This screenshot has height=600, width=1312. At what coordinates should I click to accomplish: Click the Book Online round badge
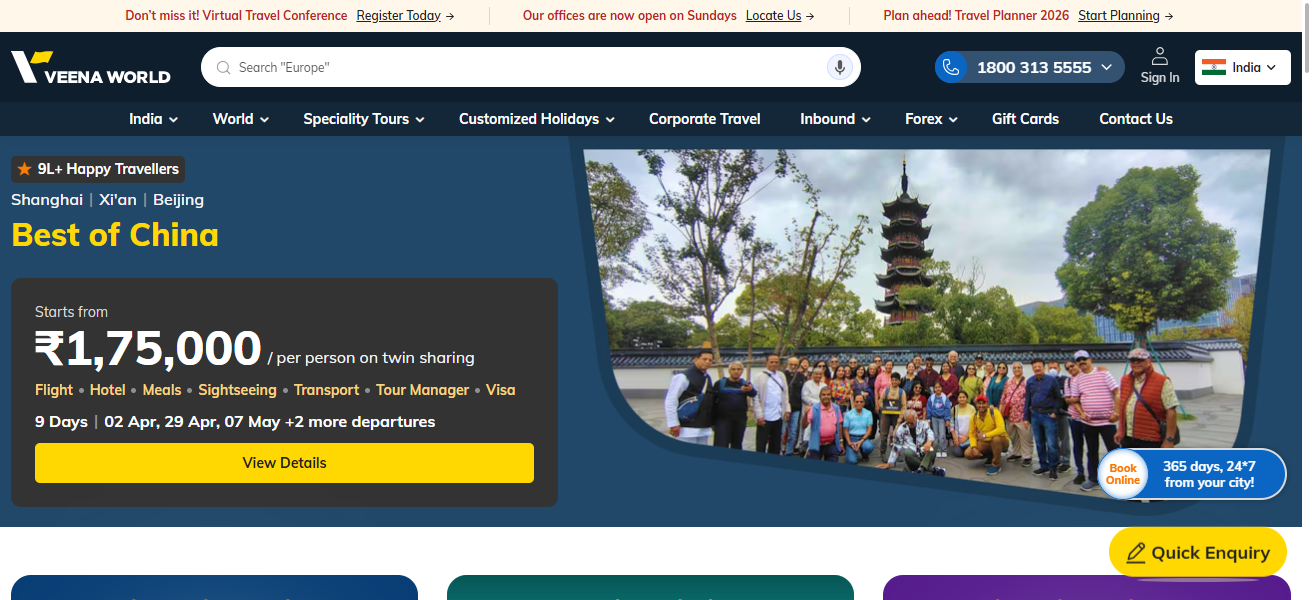[x=1122, y=474]
